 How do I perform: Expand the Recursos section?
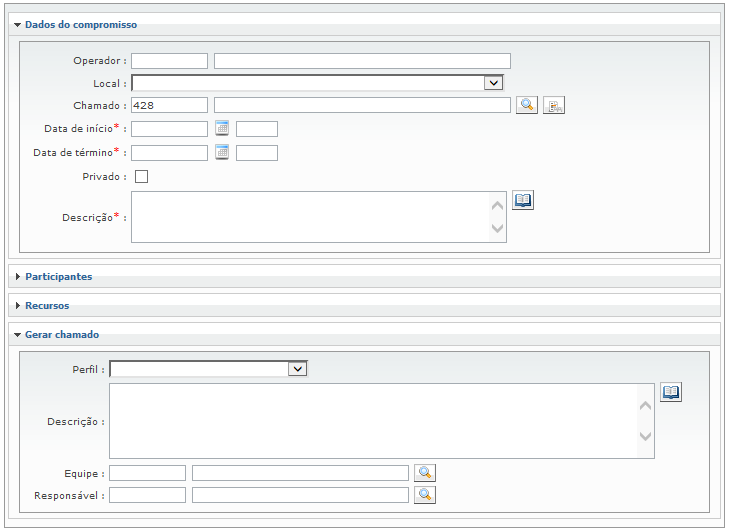46,305
